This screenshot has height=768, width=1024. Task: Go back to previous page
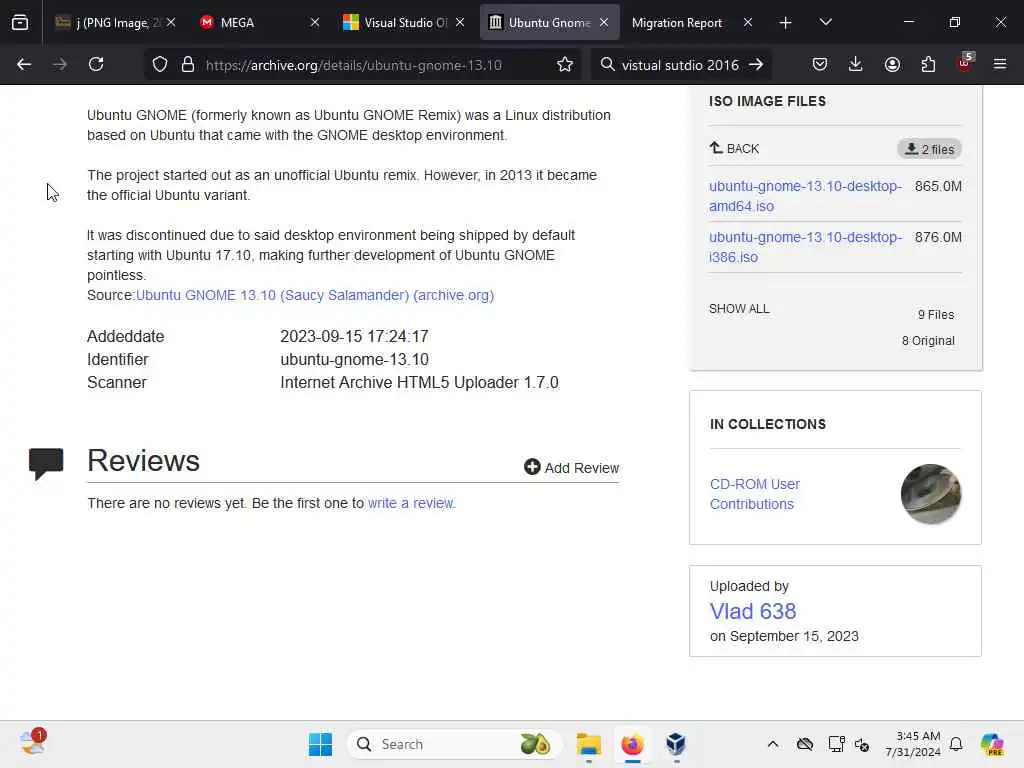(24, 64)
